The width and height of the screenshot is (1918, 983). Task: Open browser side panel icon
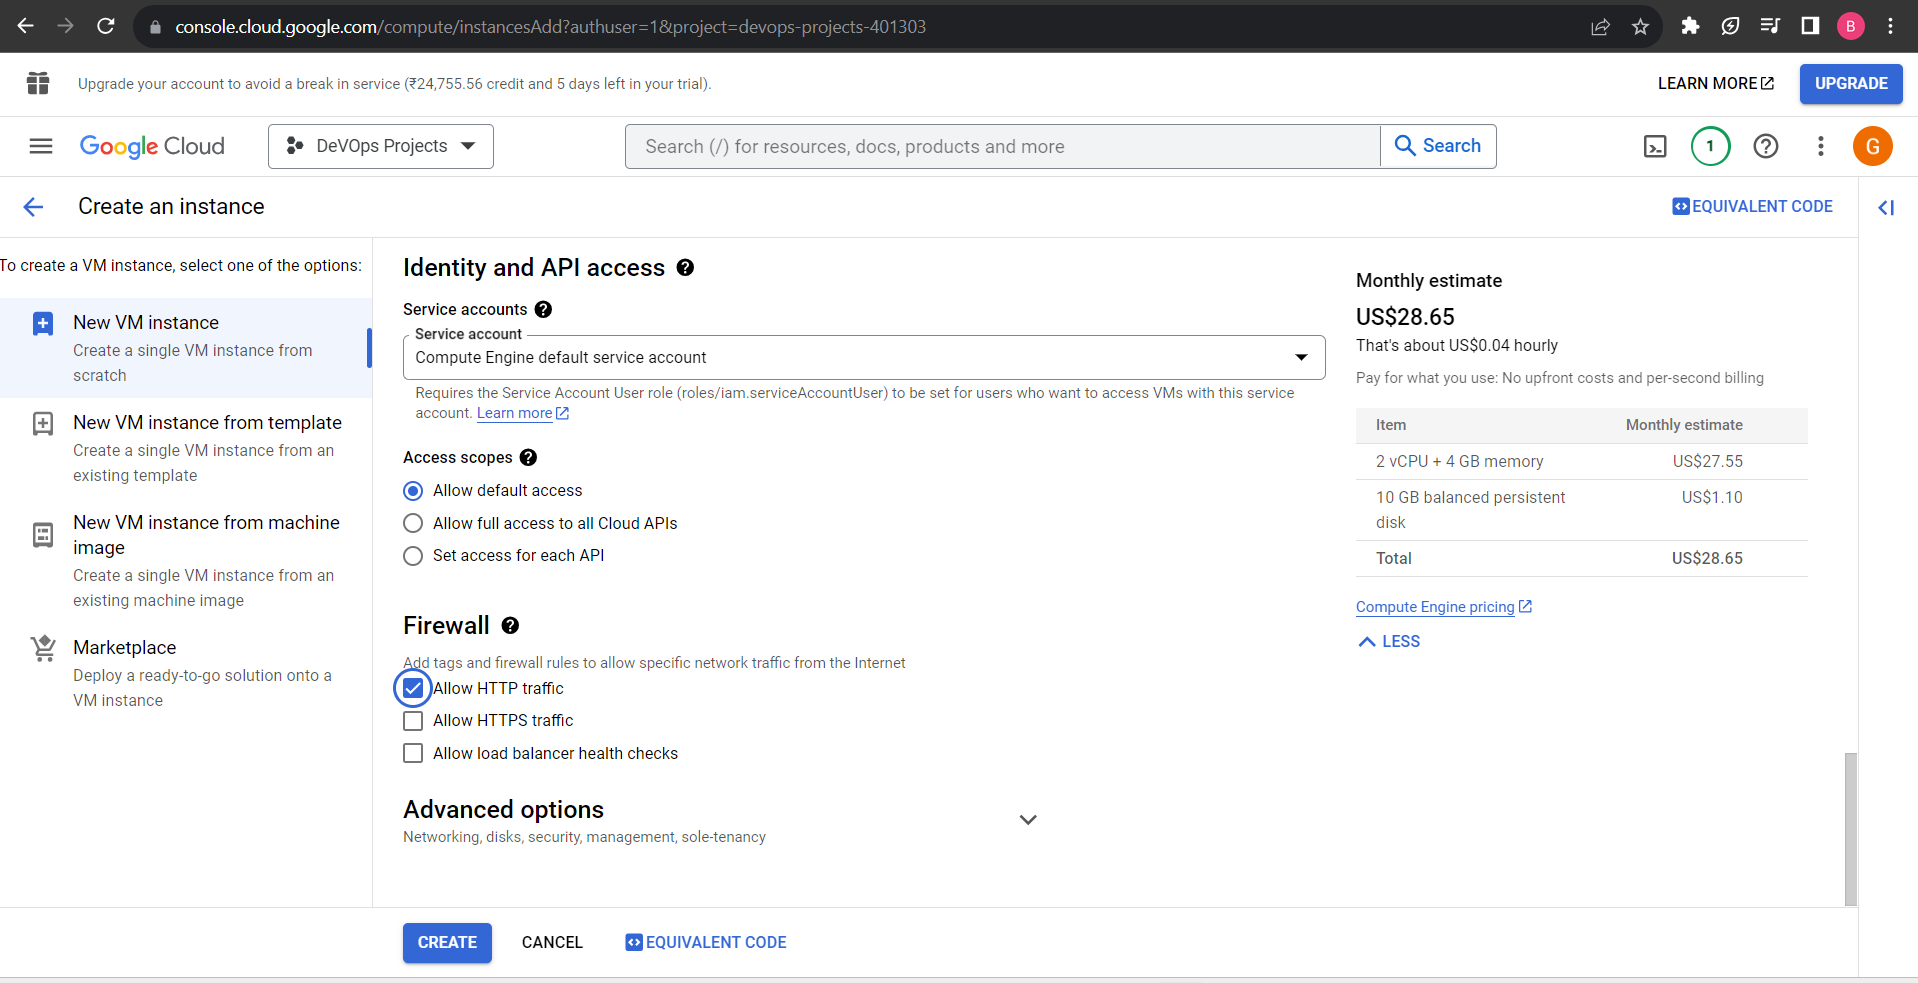(1810, 26)
